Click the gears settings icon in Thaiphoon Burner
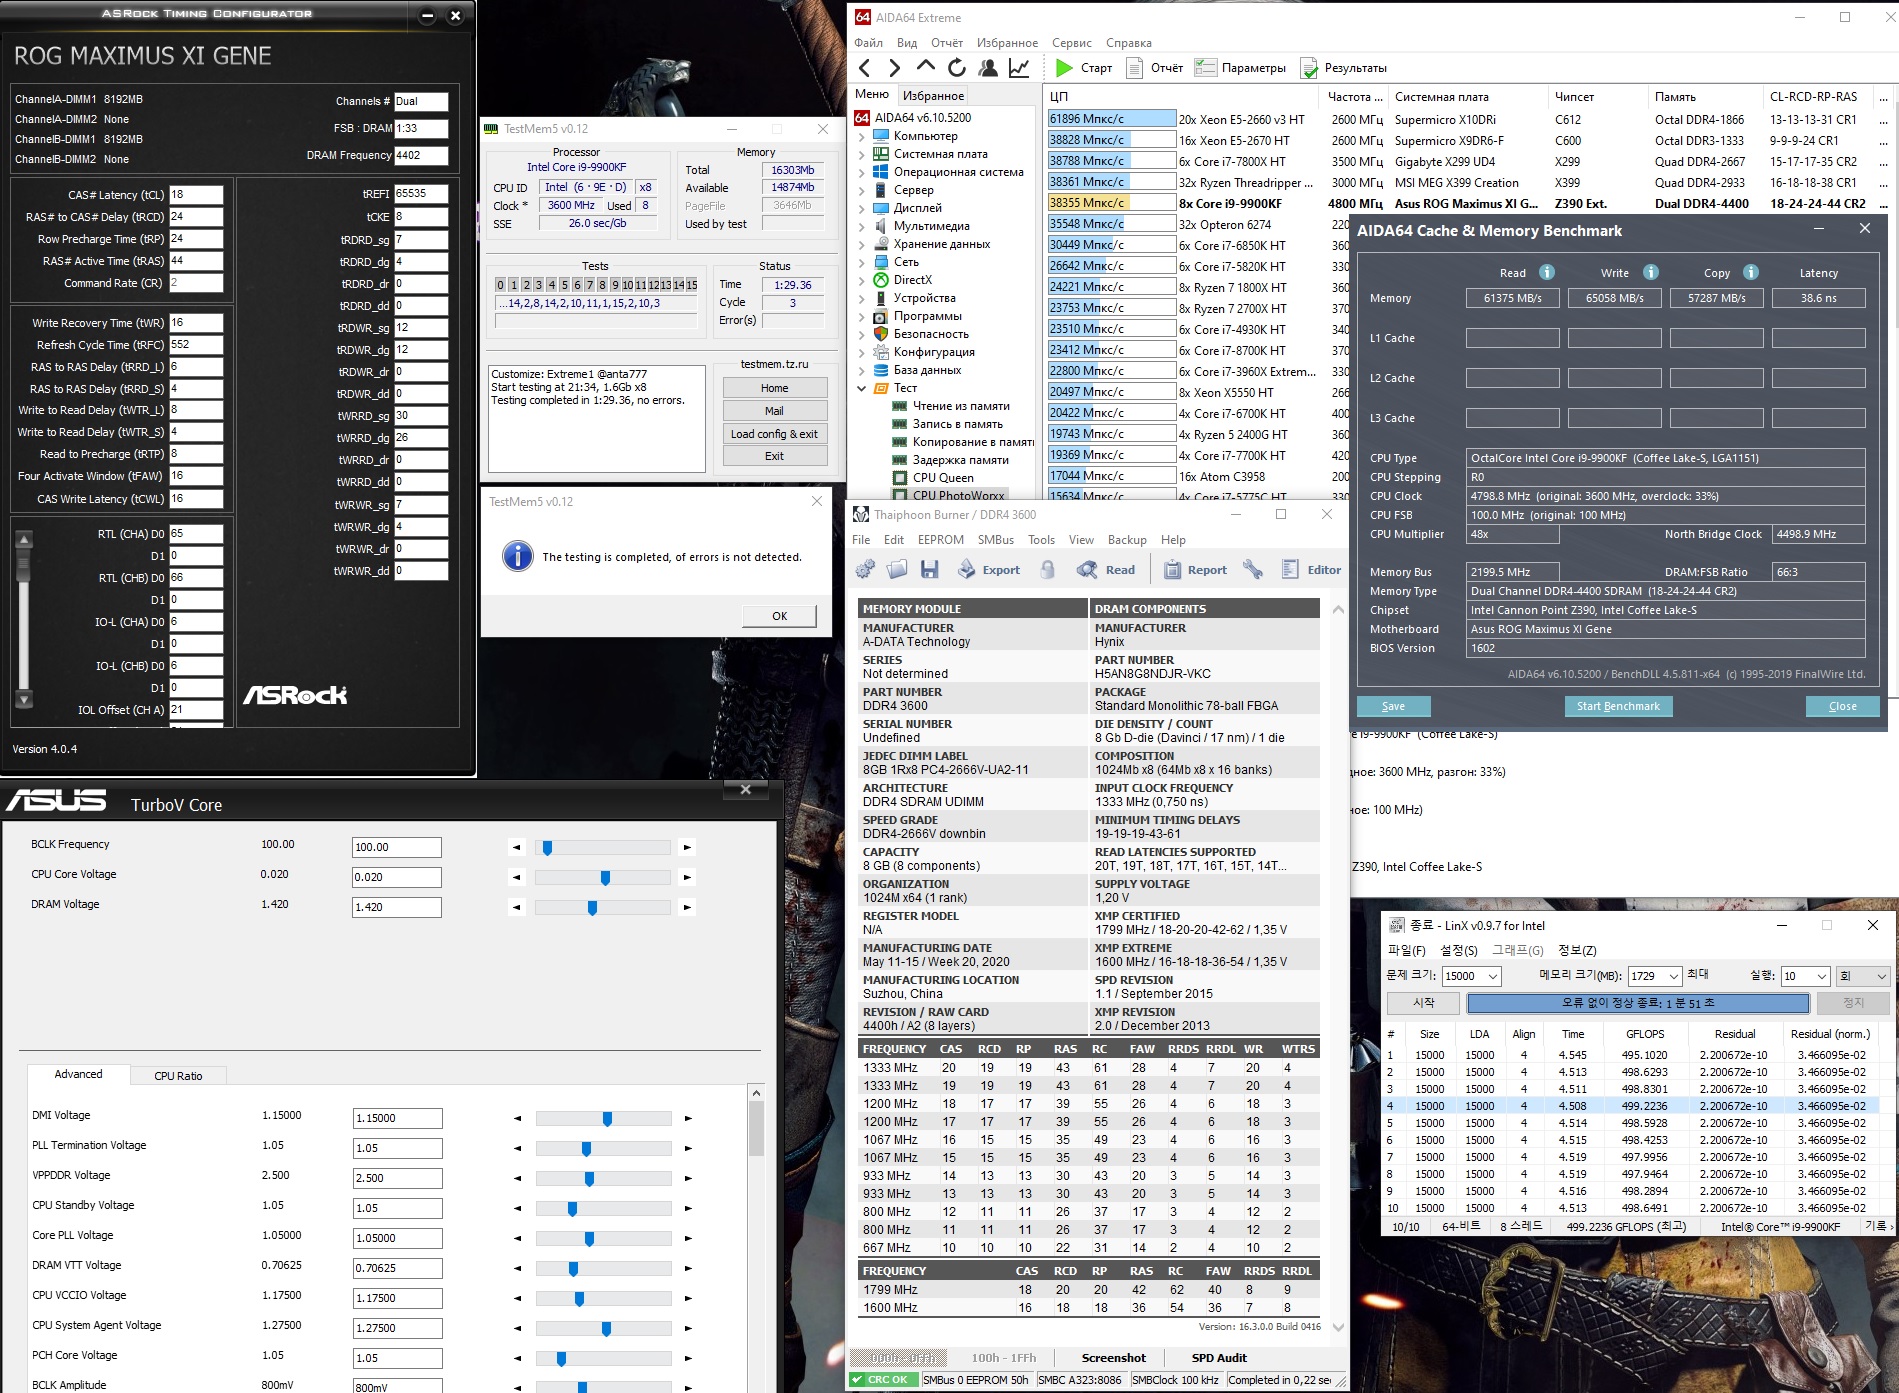Image resolution: width=1899 pixels, height=1393 pixels. click(x=865, y=570)
